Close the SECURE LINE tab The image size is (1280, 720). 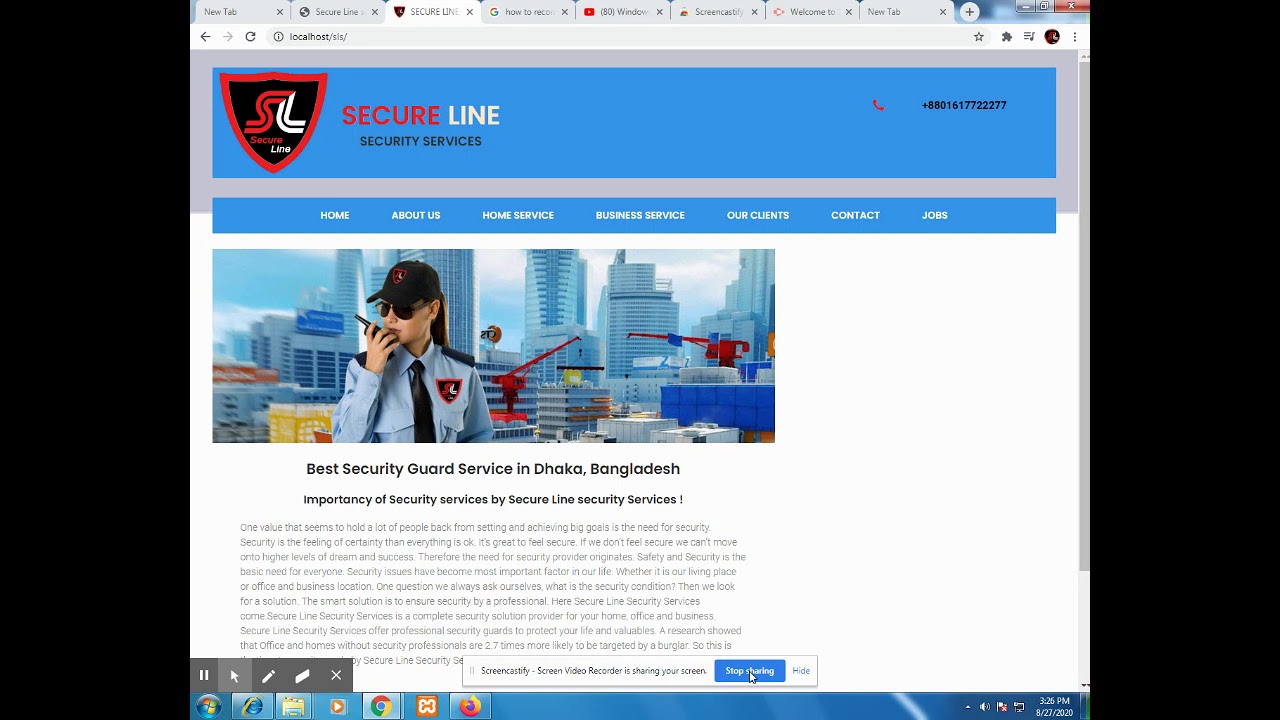[x=470, y=12]
